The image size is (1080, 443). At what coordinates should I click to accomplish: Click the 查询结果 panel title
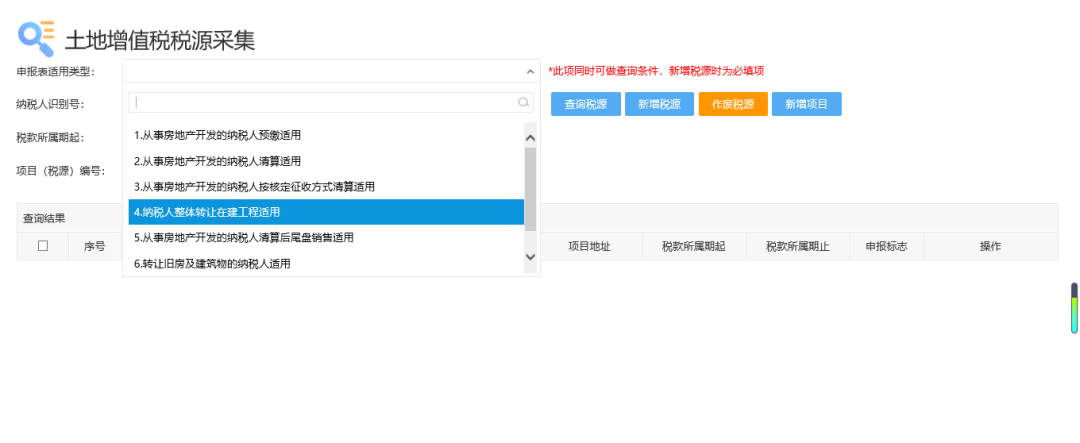pos(44,218)
